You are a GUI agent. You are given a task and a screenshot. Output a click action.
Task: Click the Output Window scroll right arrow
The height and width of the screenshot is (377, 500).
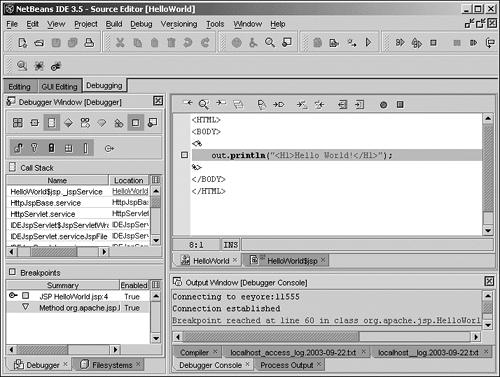tap(476, 337)
